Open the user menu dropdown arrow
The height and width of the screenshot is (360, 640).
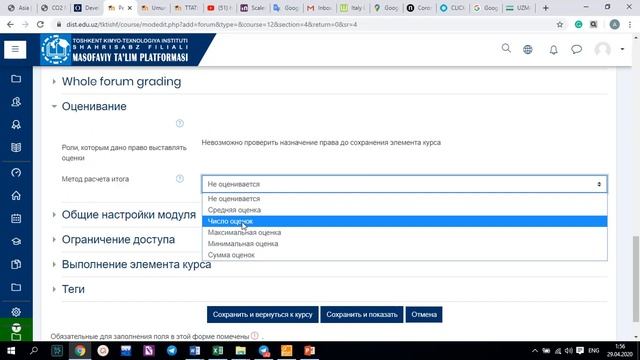tap(622, 49)
